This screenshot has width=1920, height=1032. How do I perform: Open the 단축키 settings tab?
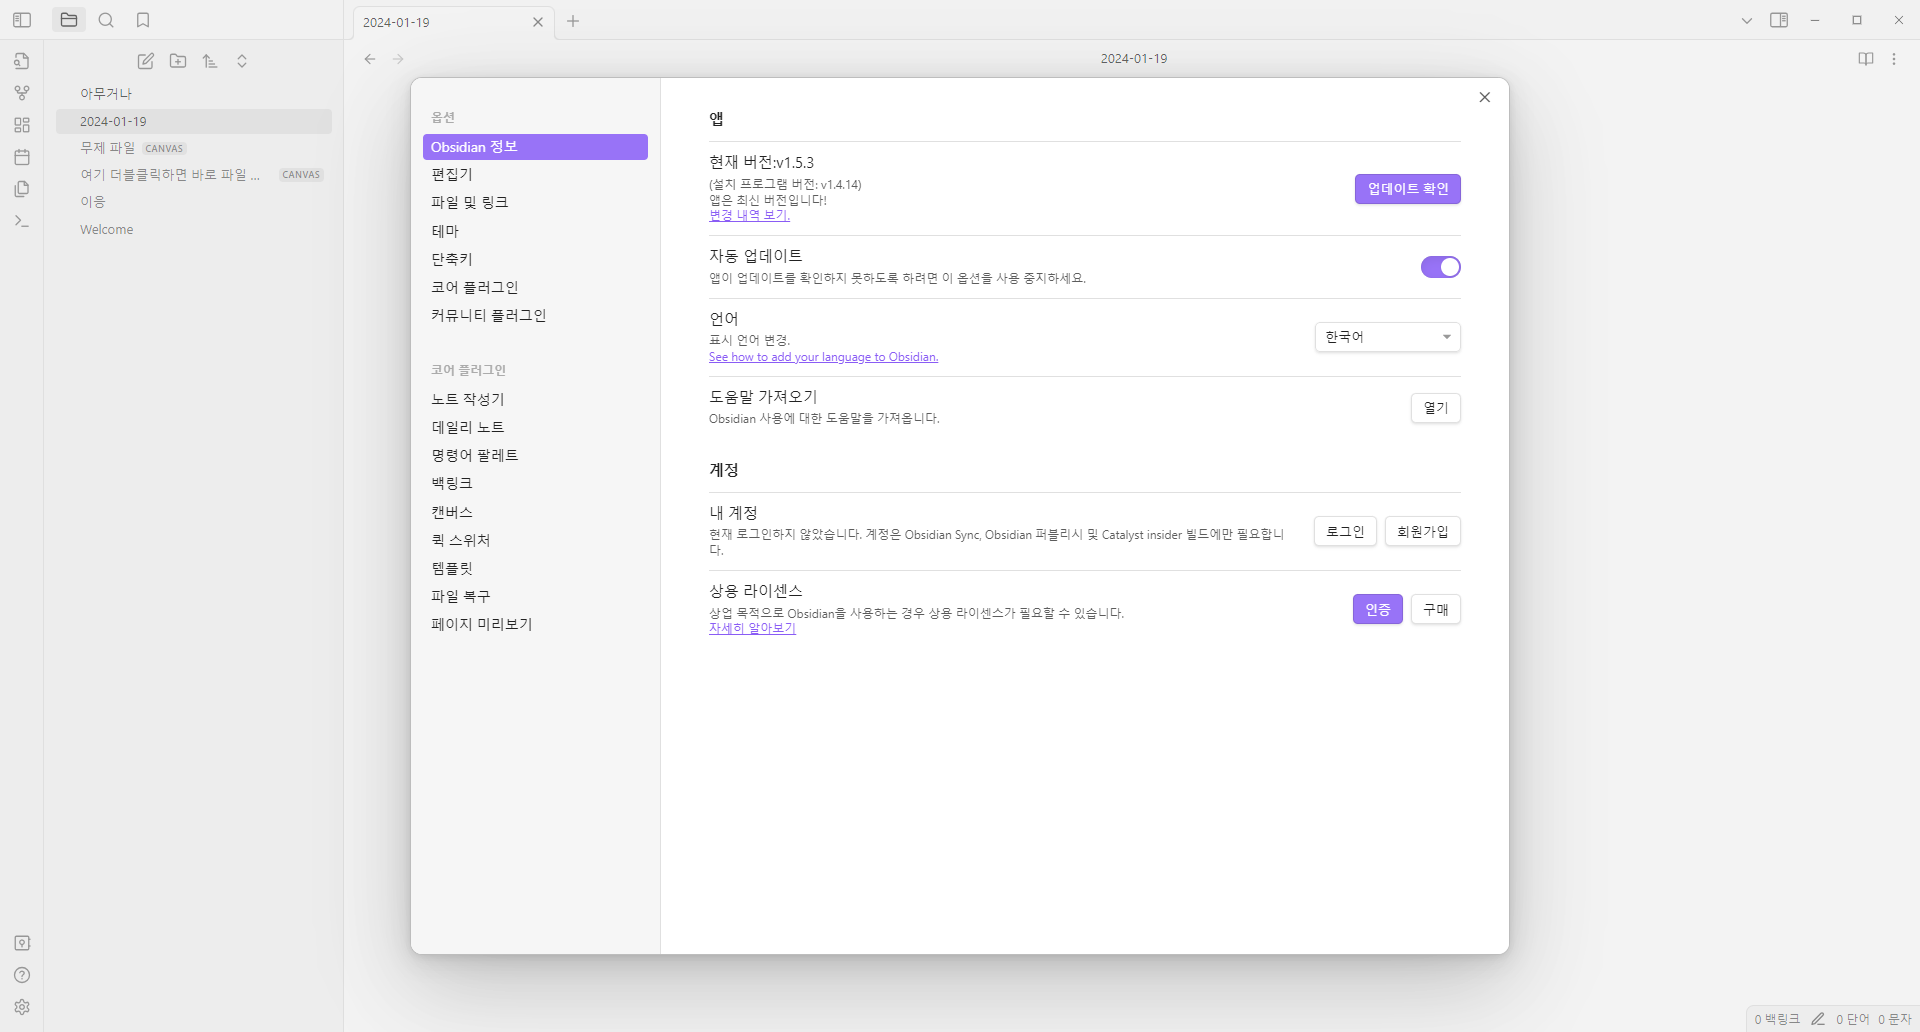(535, 259)
